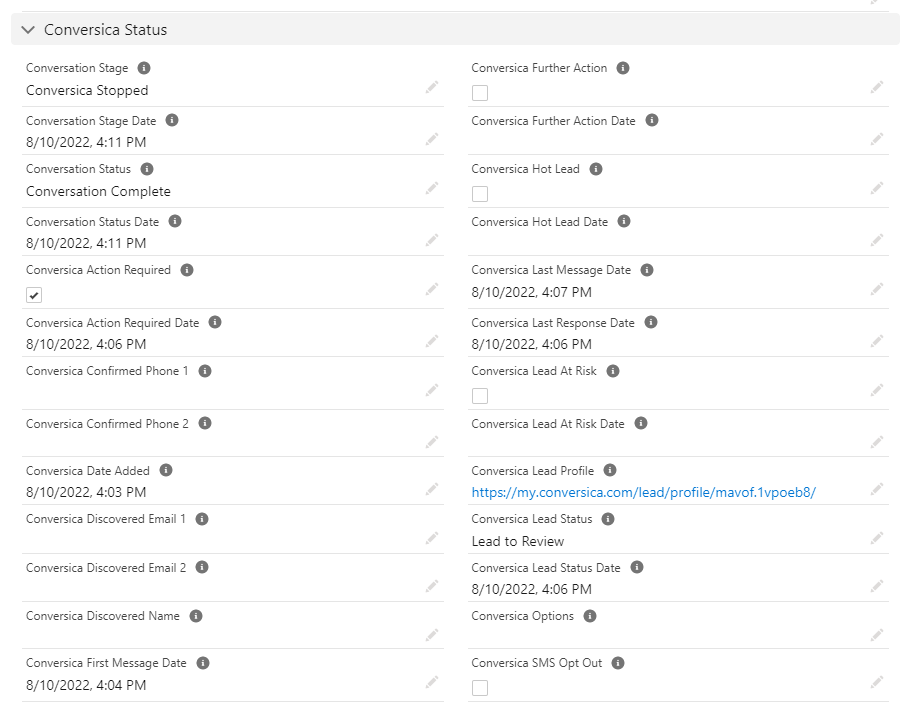Check the Conversica SMS Opt Out checkbox
The image size is (903, 713).
click(x=480, y=688)
